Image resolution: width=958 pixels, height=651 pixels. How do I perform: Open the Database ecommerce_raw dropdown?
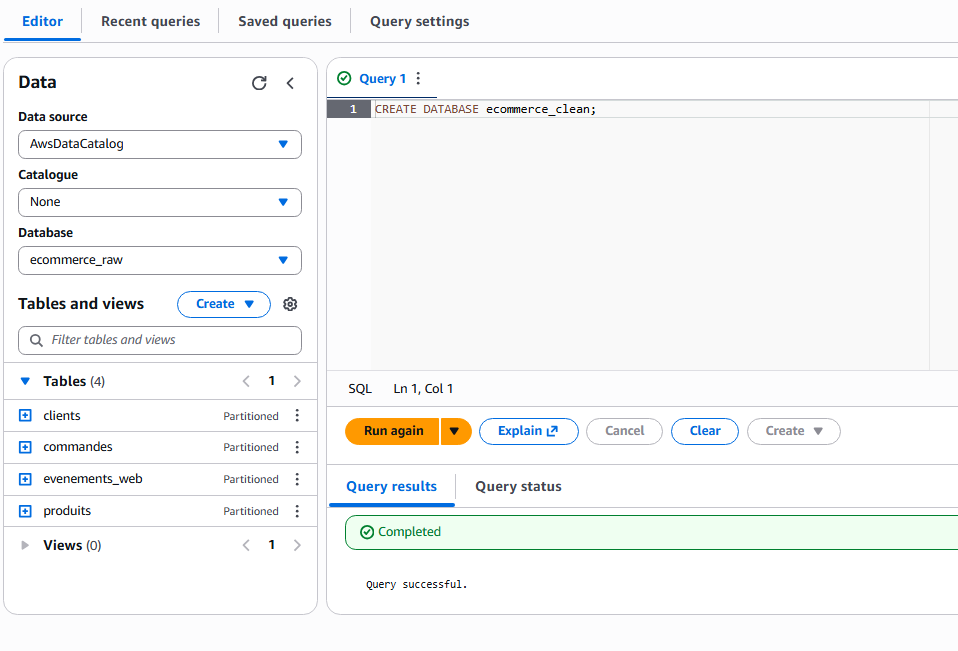pos(160,260)
